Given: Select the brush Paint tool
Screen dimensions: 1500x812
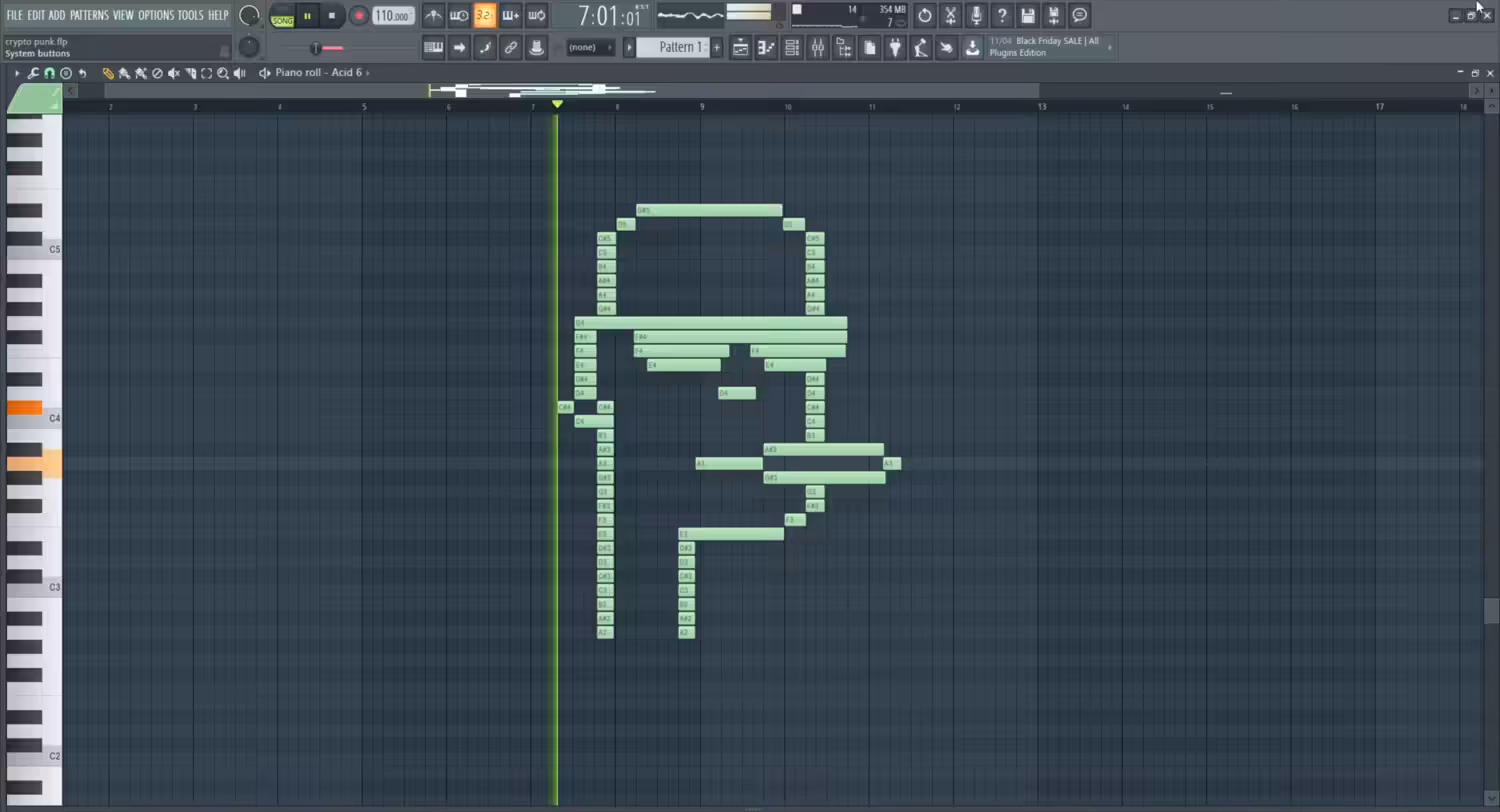Looking at the screenshot, I should tap(124, 73).
